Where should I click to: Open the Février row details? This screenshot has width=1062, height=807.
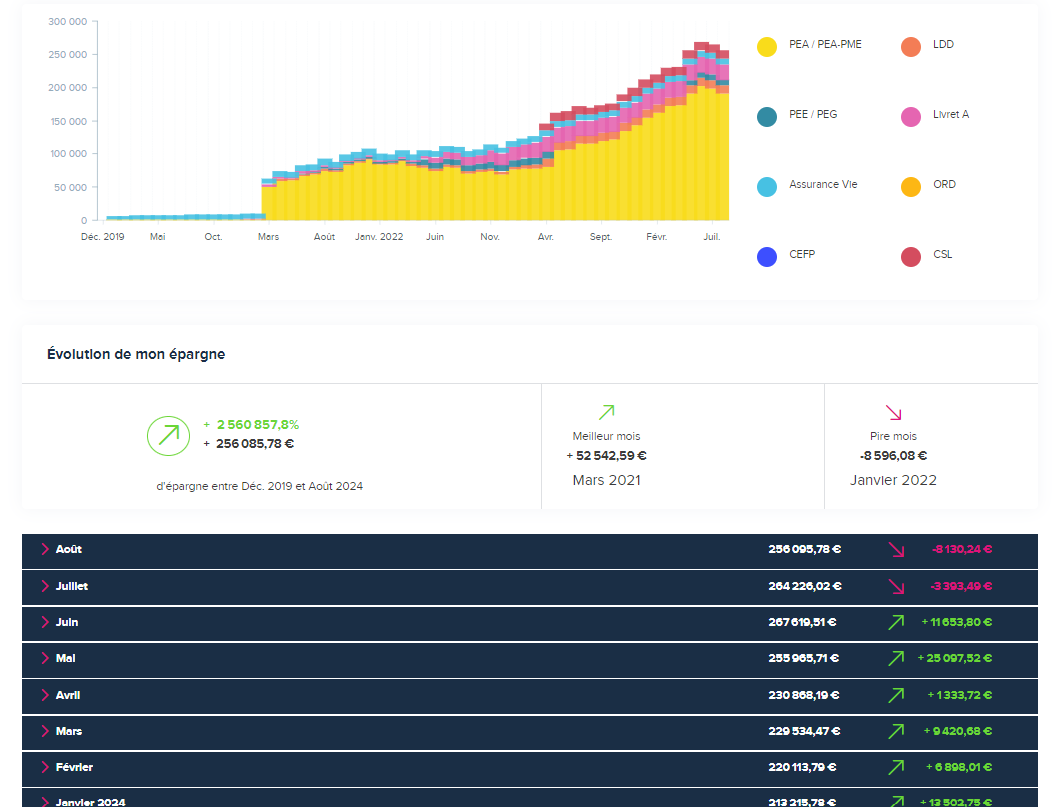click(x=46, y=767)
